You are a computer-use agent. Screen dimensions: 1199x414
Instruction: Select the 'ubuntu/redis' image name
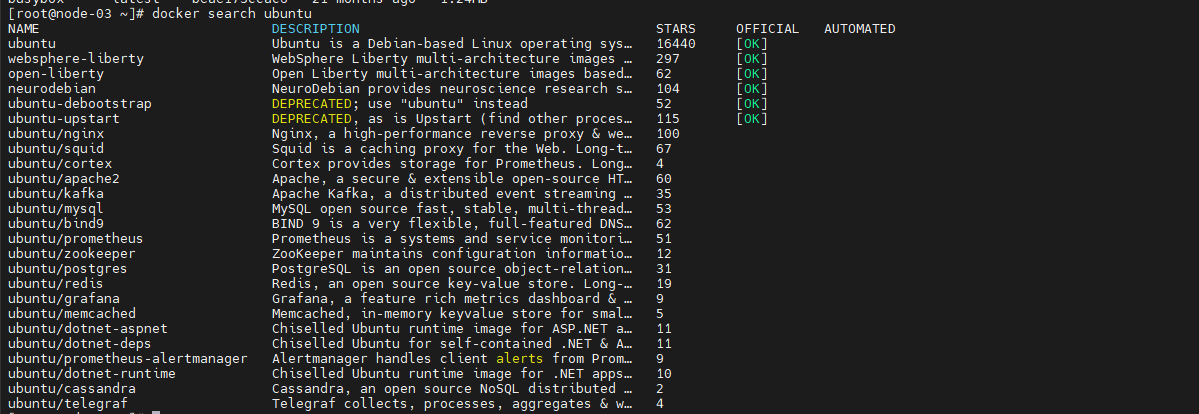coord(56,284)
